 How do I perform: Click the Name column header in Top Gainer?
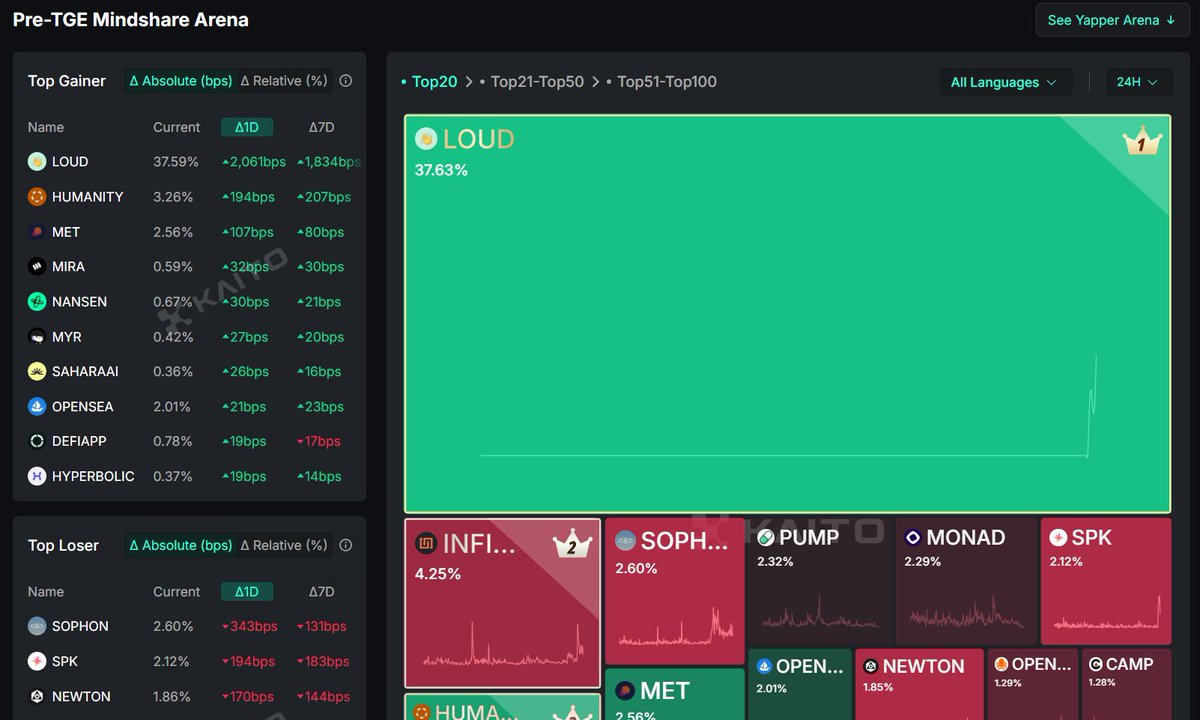pyautogui.click(x=46, y=127)
